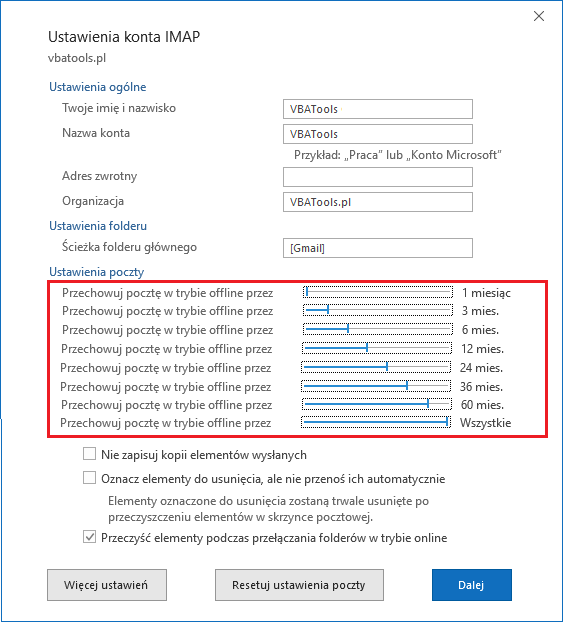
Task: Click the offline mail slider showing 60 mies.
Action: [x=377, y=404]
